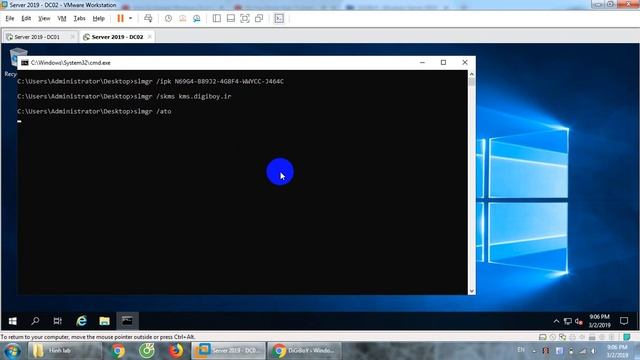Maximize the cmd.exe window
640x360 pixels.
tap(443, 62)
